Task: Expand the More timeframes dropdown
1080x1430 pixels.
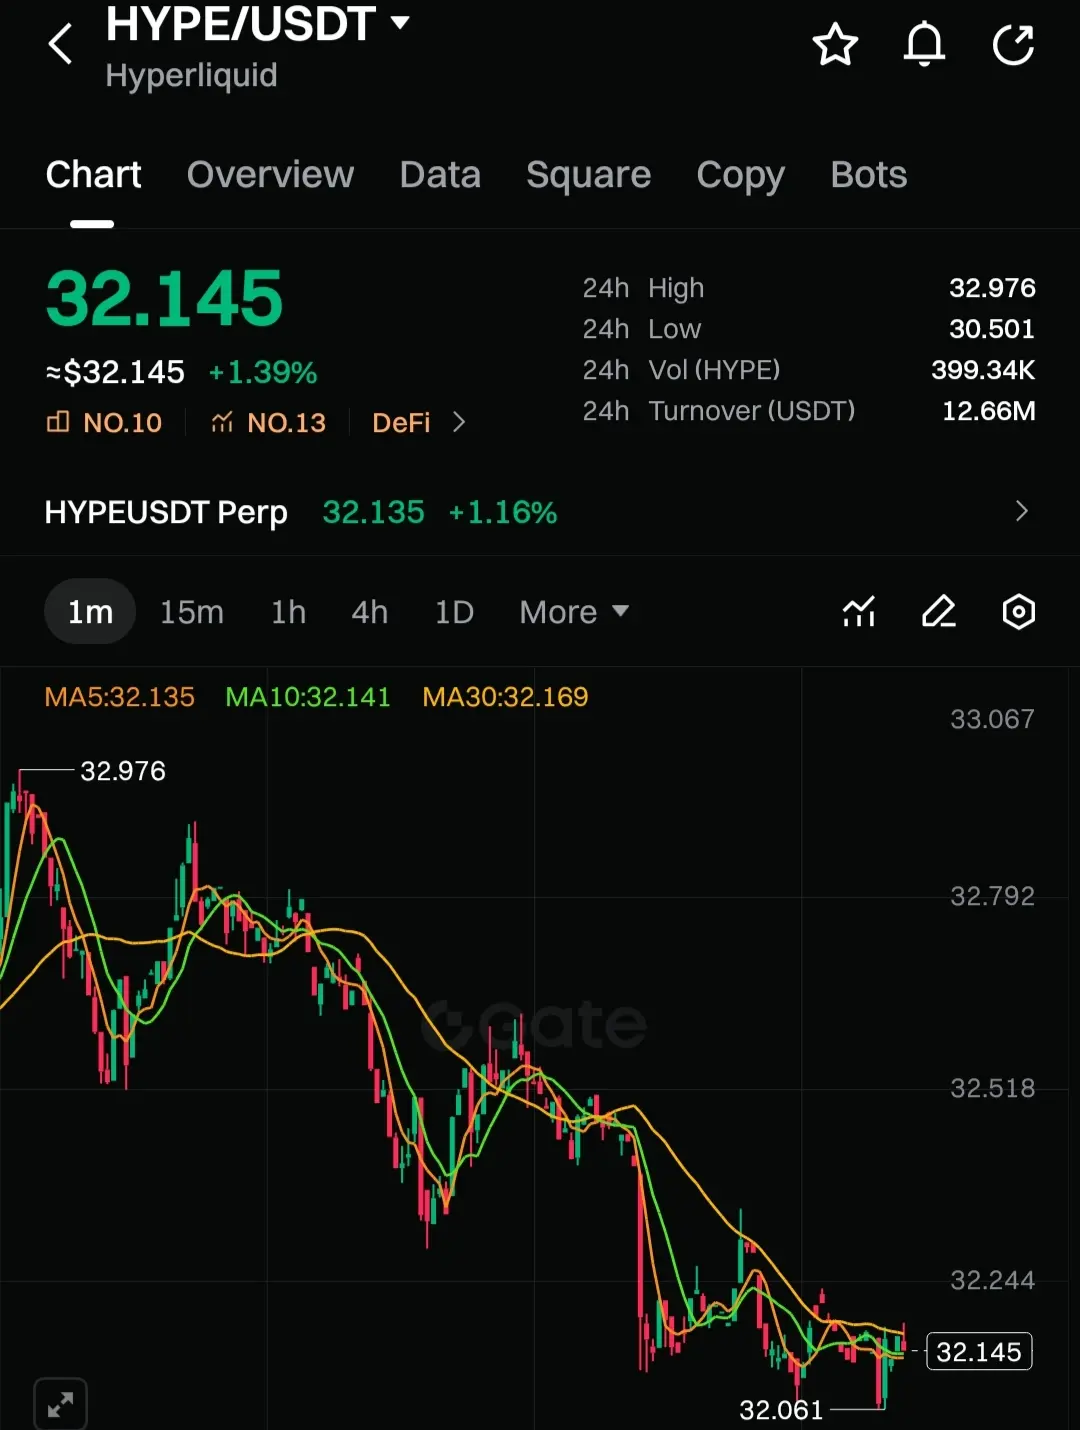Action: pos(574,612)
